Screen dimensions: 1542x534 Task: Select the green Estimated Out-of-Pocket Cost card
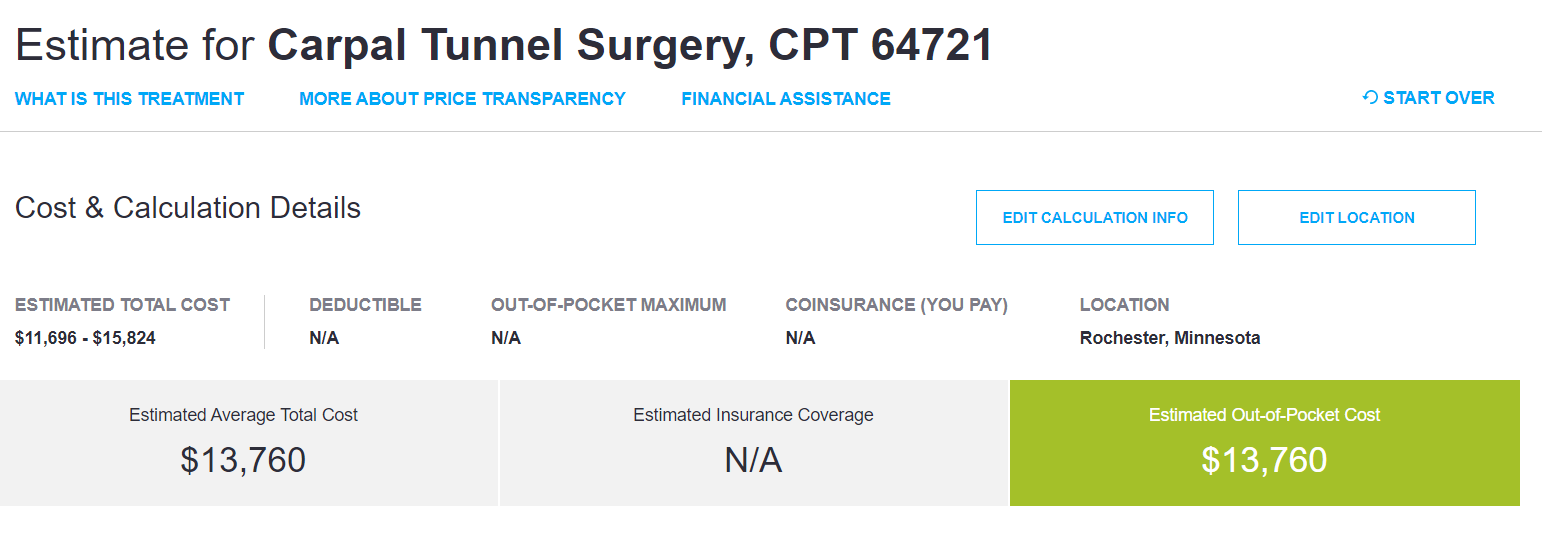point(1264,443)
